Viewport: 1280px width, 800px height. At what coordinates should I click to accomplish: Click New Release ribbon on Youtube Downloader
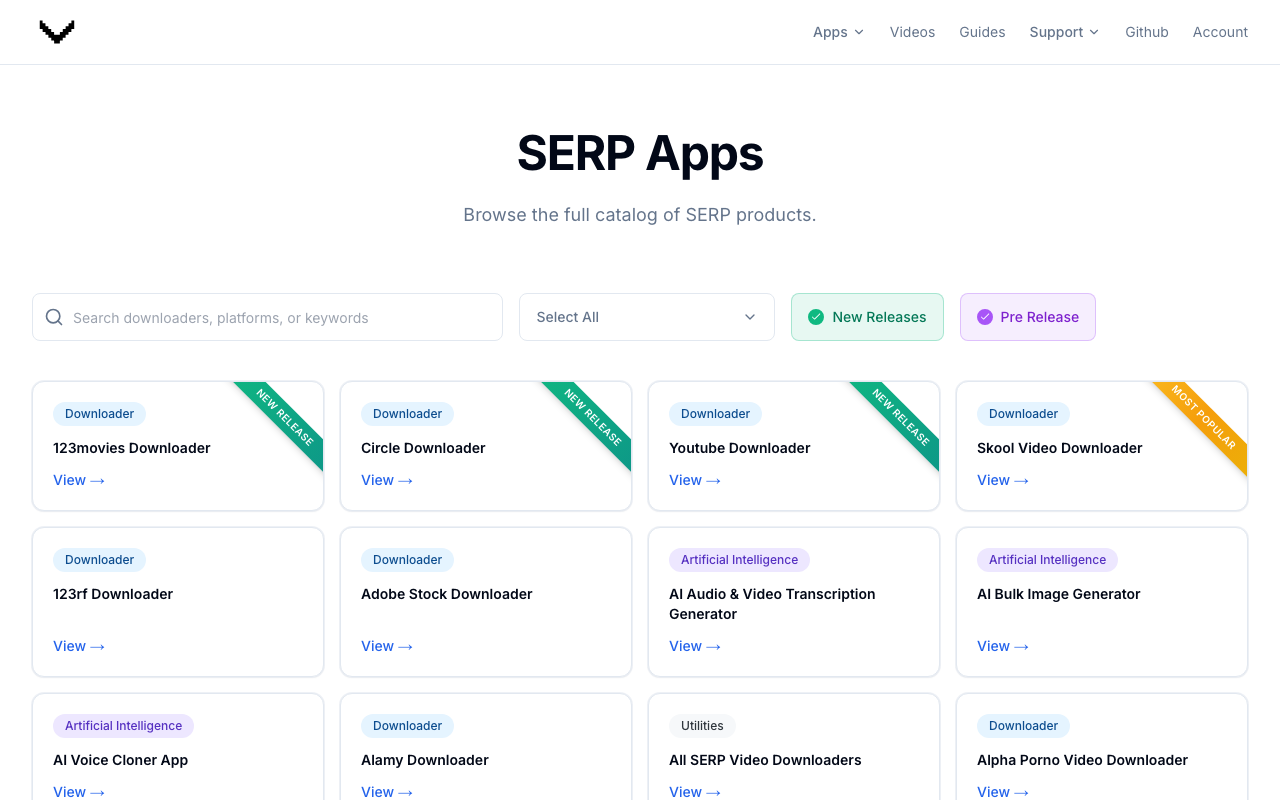point(901,418)
